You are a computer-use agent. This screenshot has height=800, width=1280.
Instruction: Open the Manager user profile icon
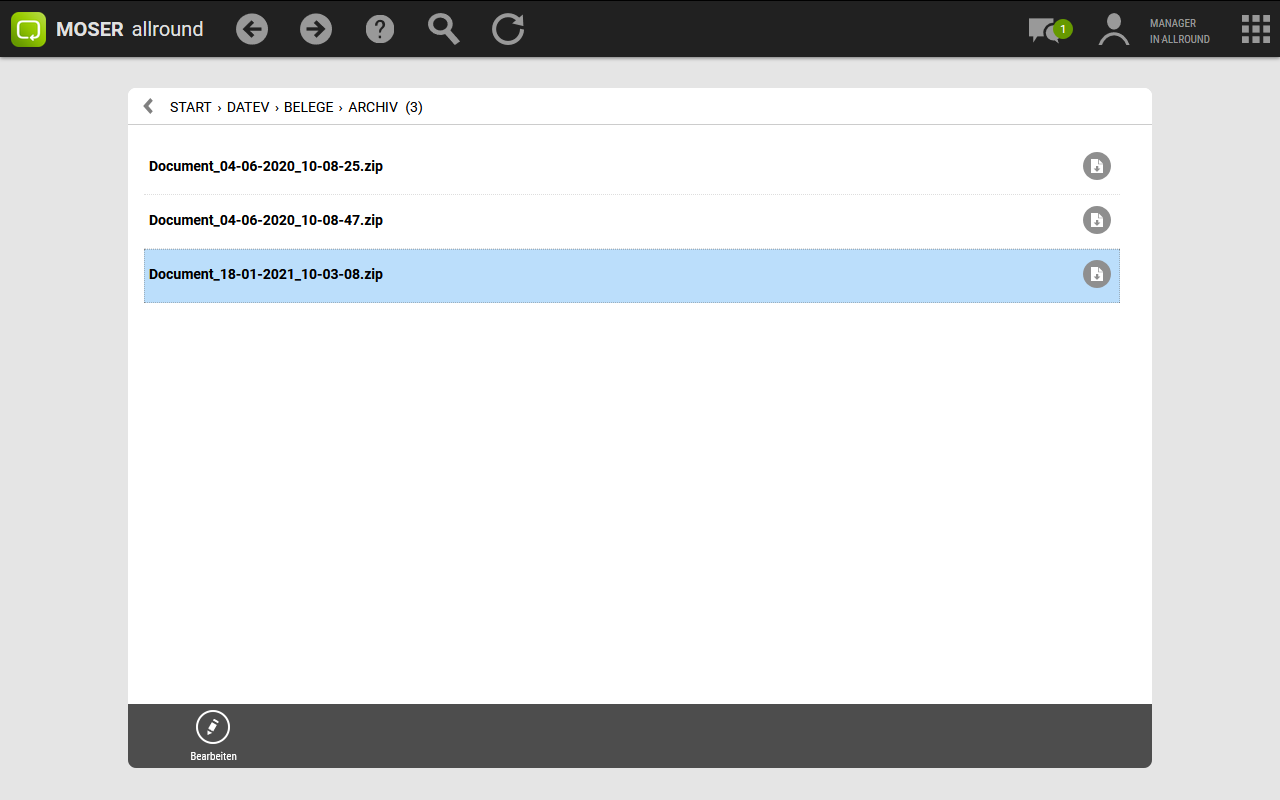1113,29
